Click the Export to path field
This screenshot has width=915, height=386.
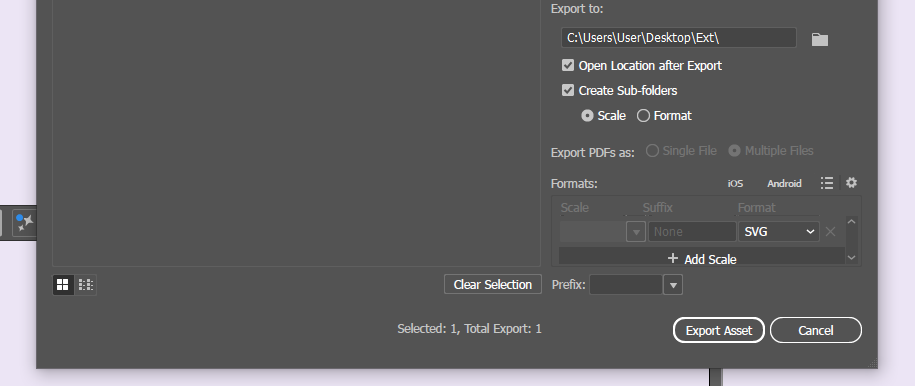679,37
